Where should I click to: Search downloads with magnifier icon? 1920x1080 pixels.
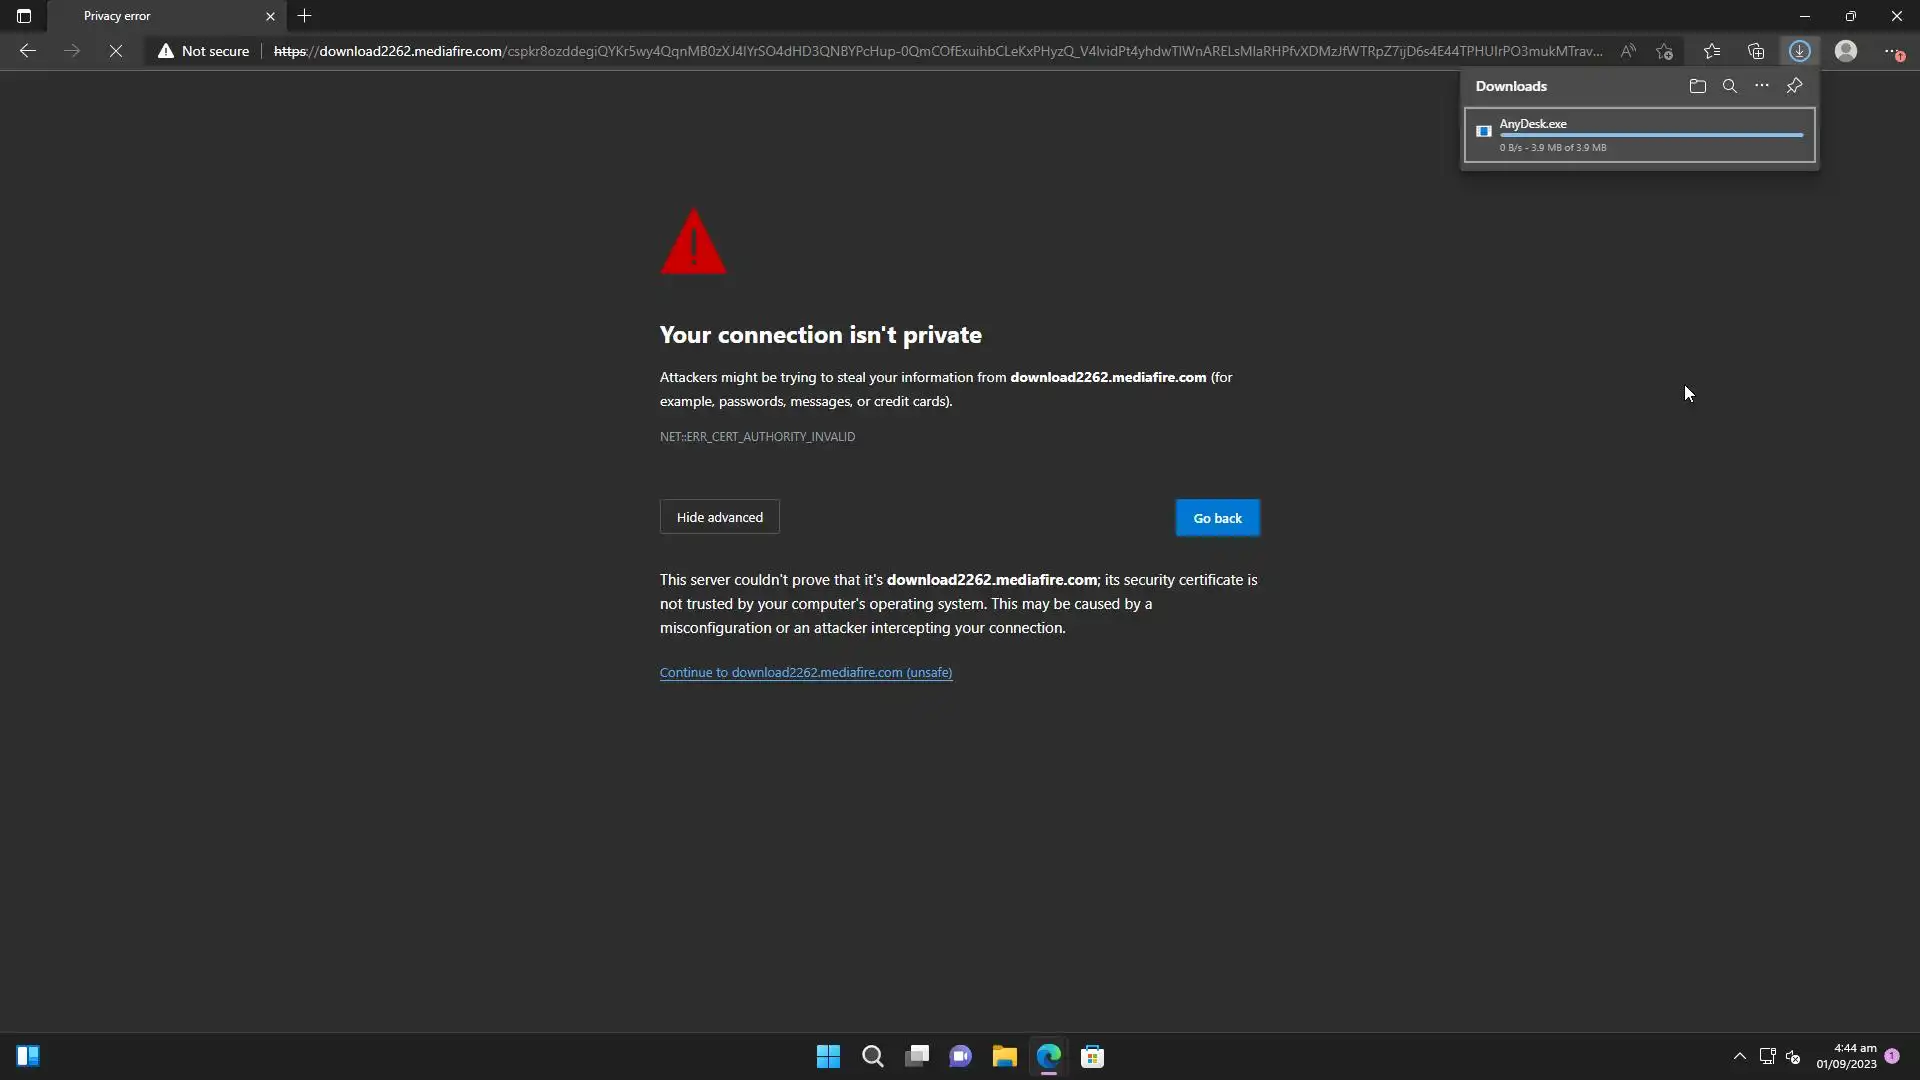pyautogui.click(x=1729, y=86)
